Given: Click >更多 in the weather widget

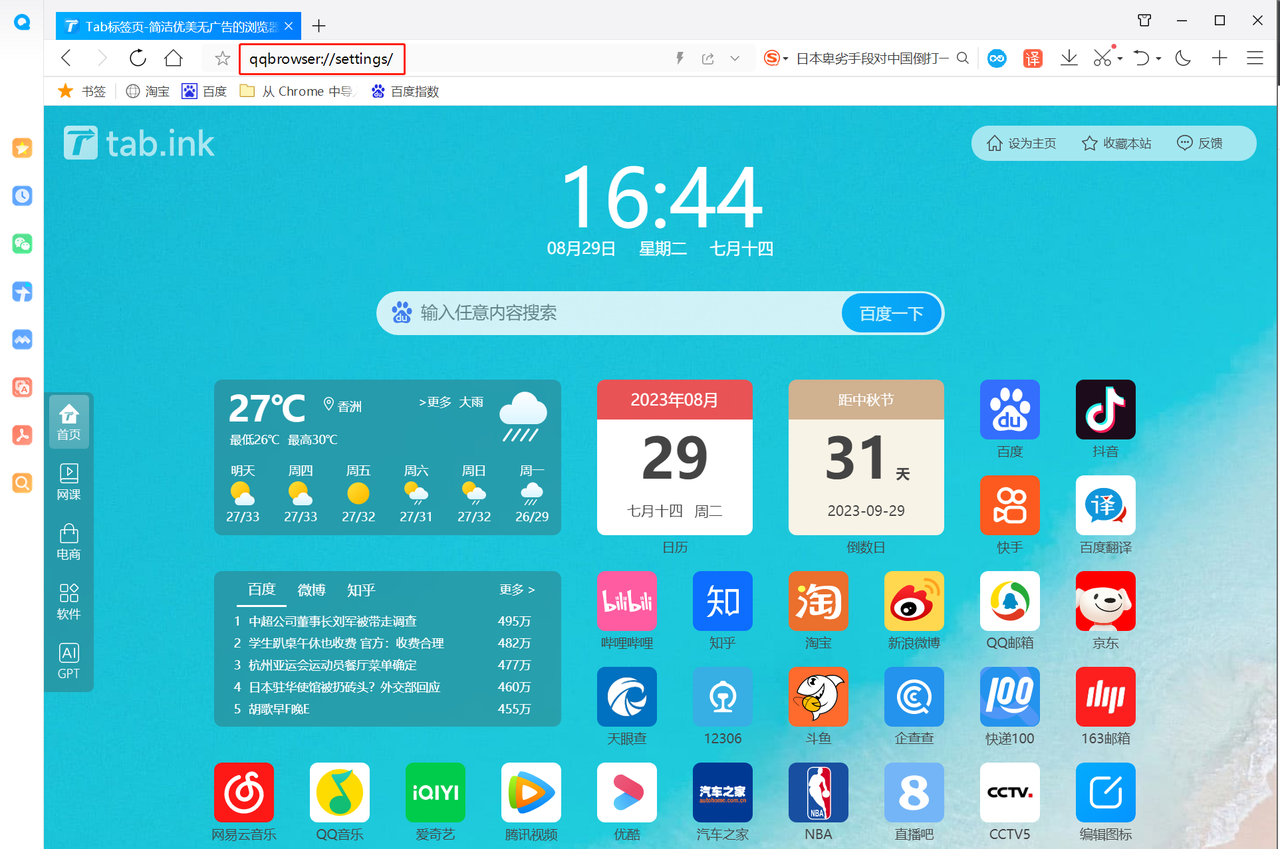Looking at the screenshot, I should 435,403.
